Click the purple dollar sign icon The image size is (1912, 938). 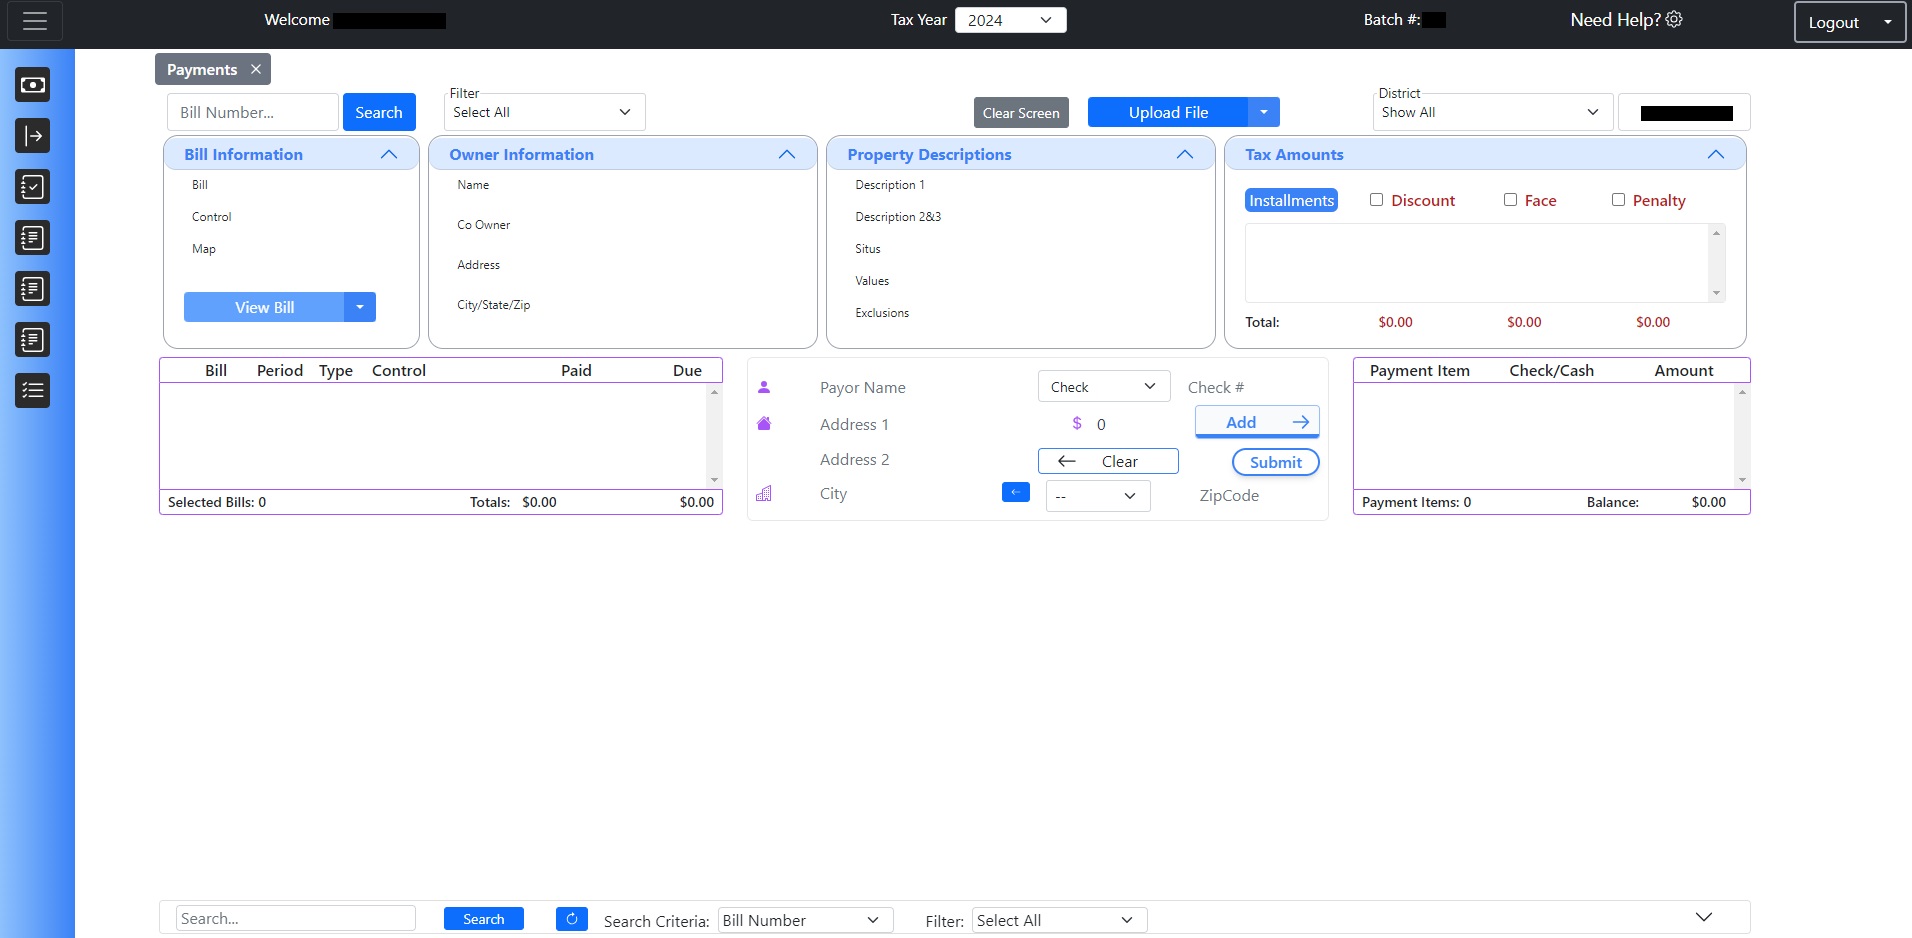click(x=1077, y=423)
